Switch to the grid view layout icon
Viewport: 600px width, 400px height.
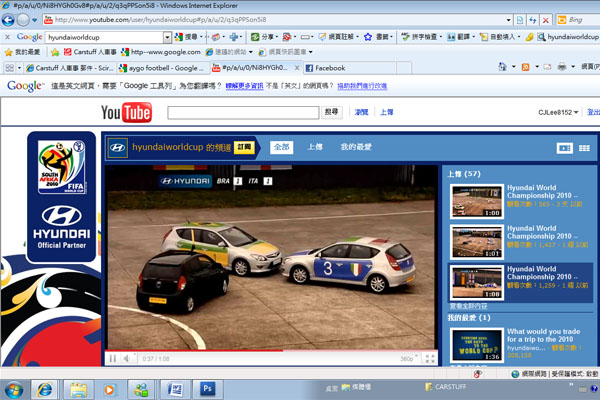[583, 148]
